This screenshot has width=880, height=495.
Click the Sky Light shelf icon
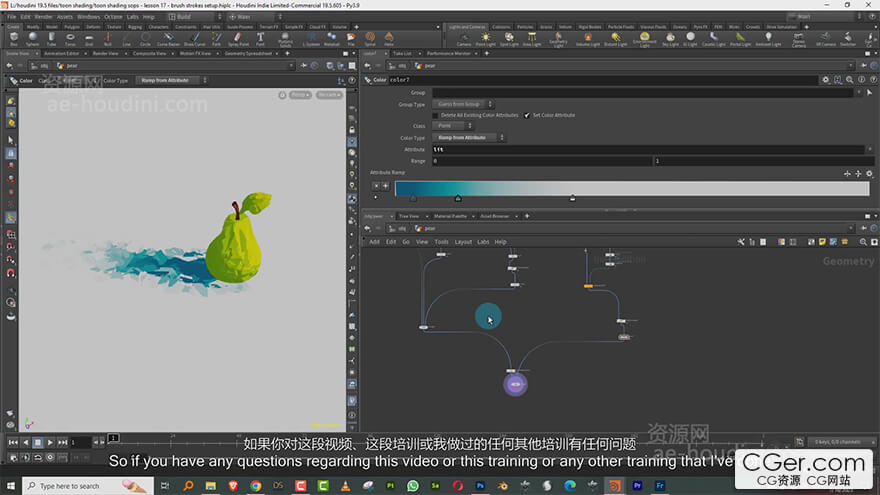pos(670,38)
